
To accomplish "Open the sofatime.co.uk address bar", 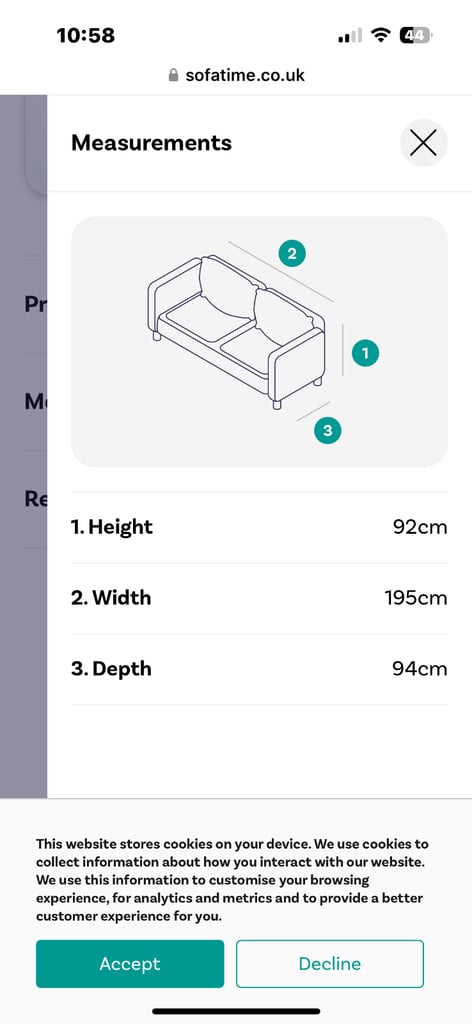I will [x=236, y=75].
